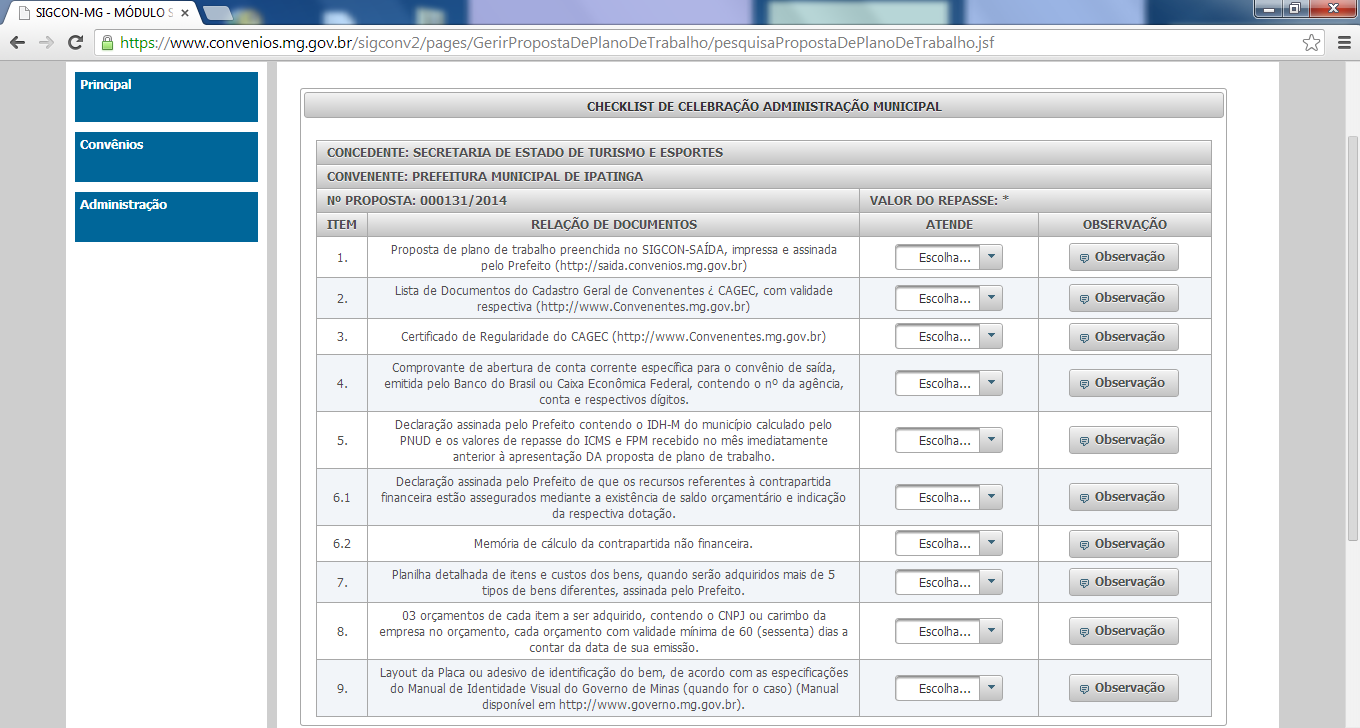
Task: Click Observação button for item 1
Action: pos(1123,257)
